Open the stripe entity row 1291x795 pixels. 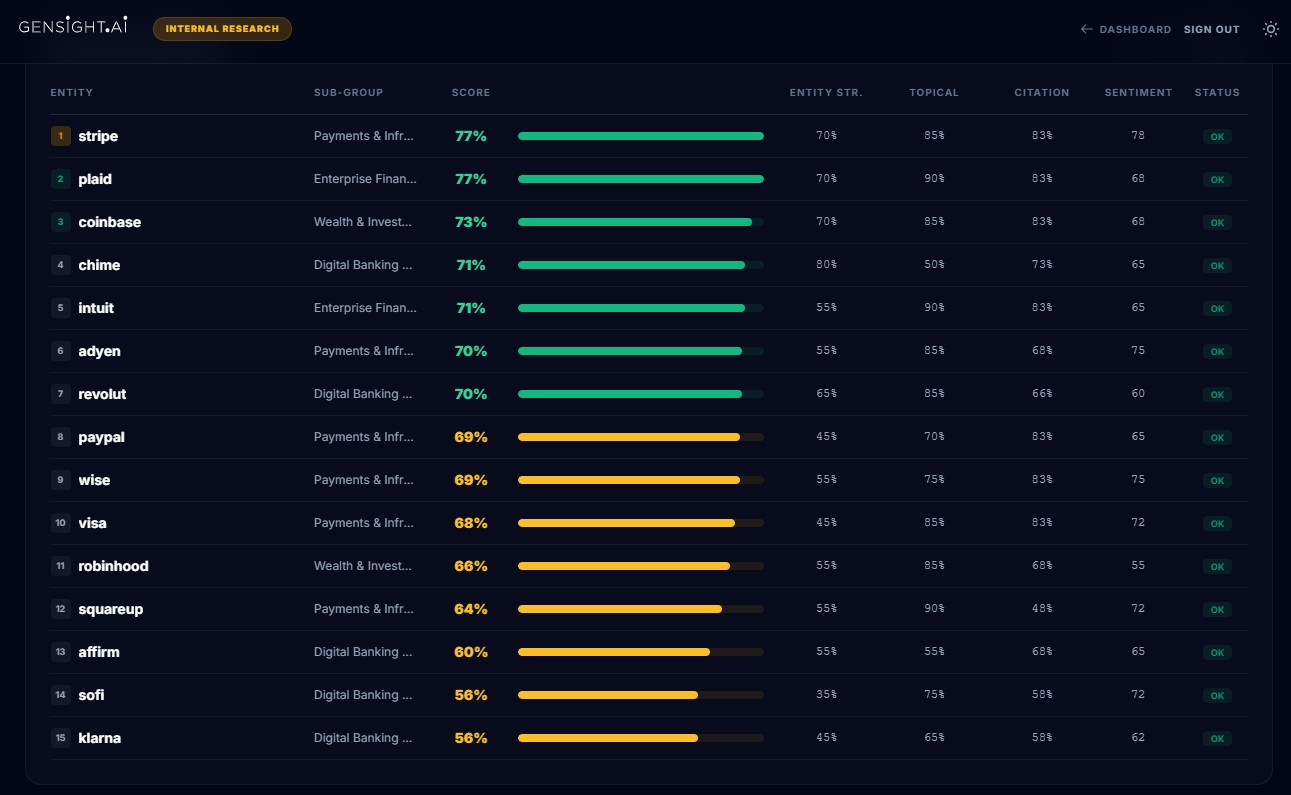coord(648,136)
